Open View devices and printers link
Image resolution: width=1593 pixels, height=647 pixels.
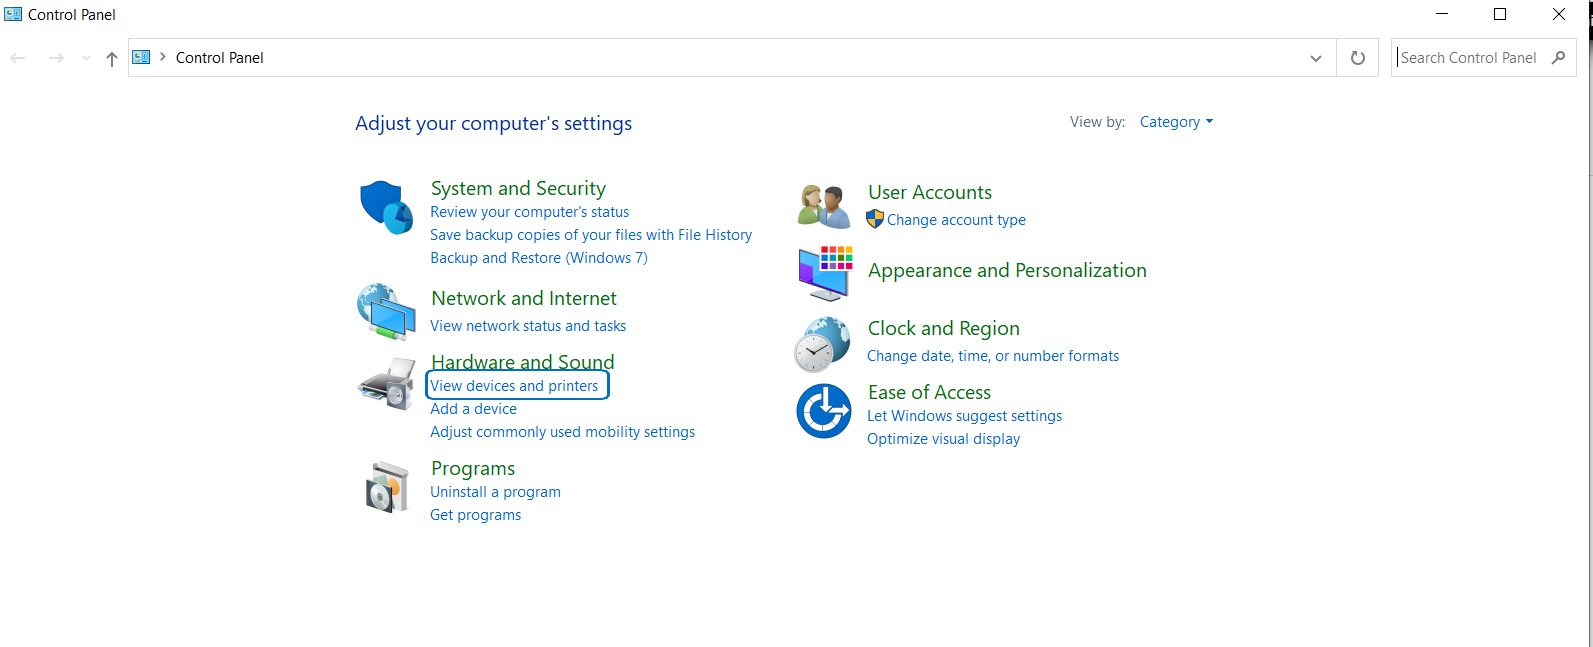514,386
